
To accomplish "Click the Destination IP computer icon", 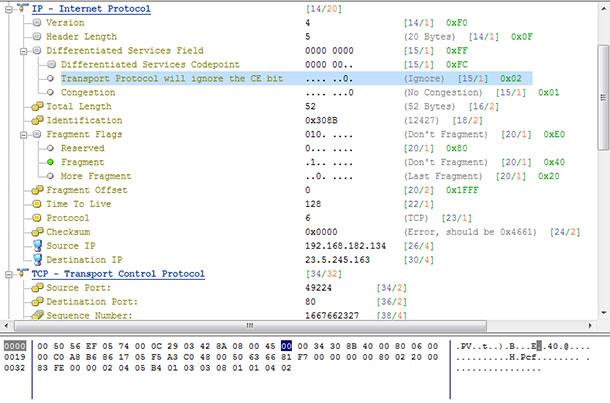I will 37,259.
